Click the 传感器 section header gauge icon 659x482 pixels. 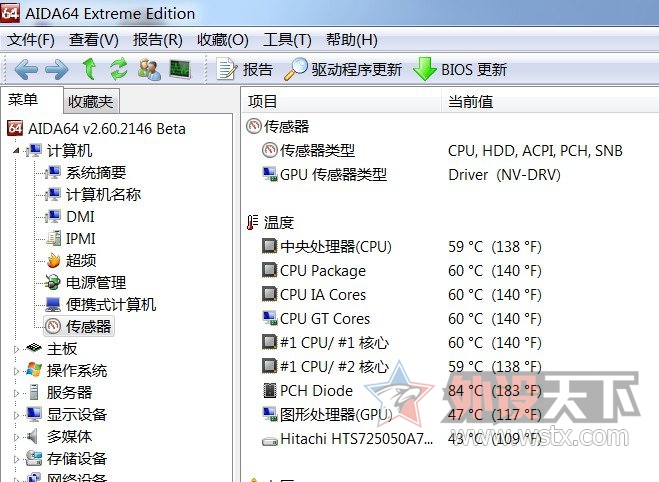tap(253, 126)
